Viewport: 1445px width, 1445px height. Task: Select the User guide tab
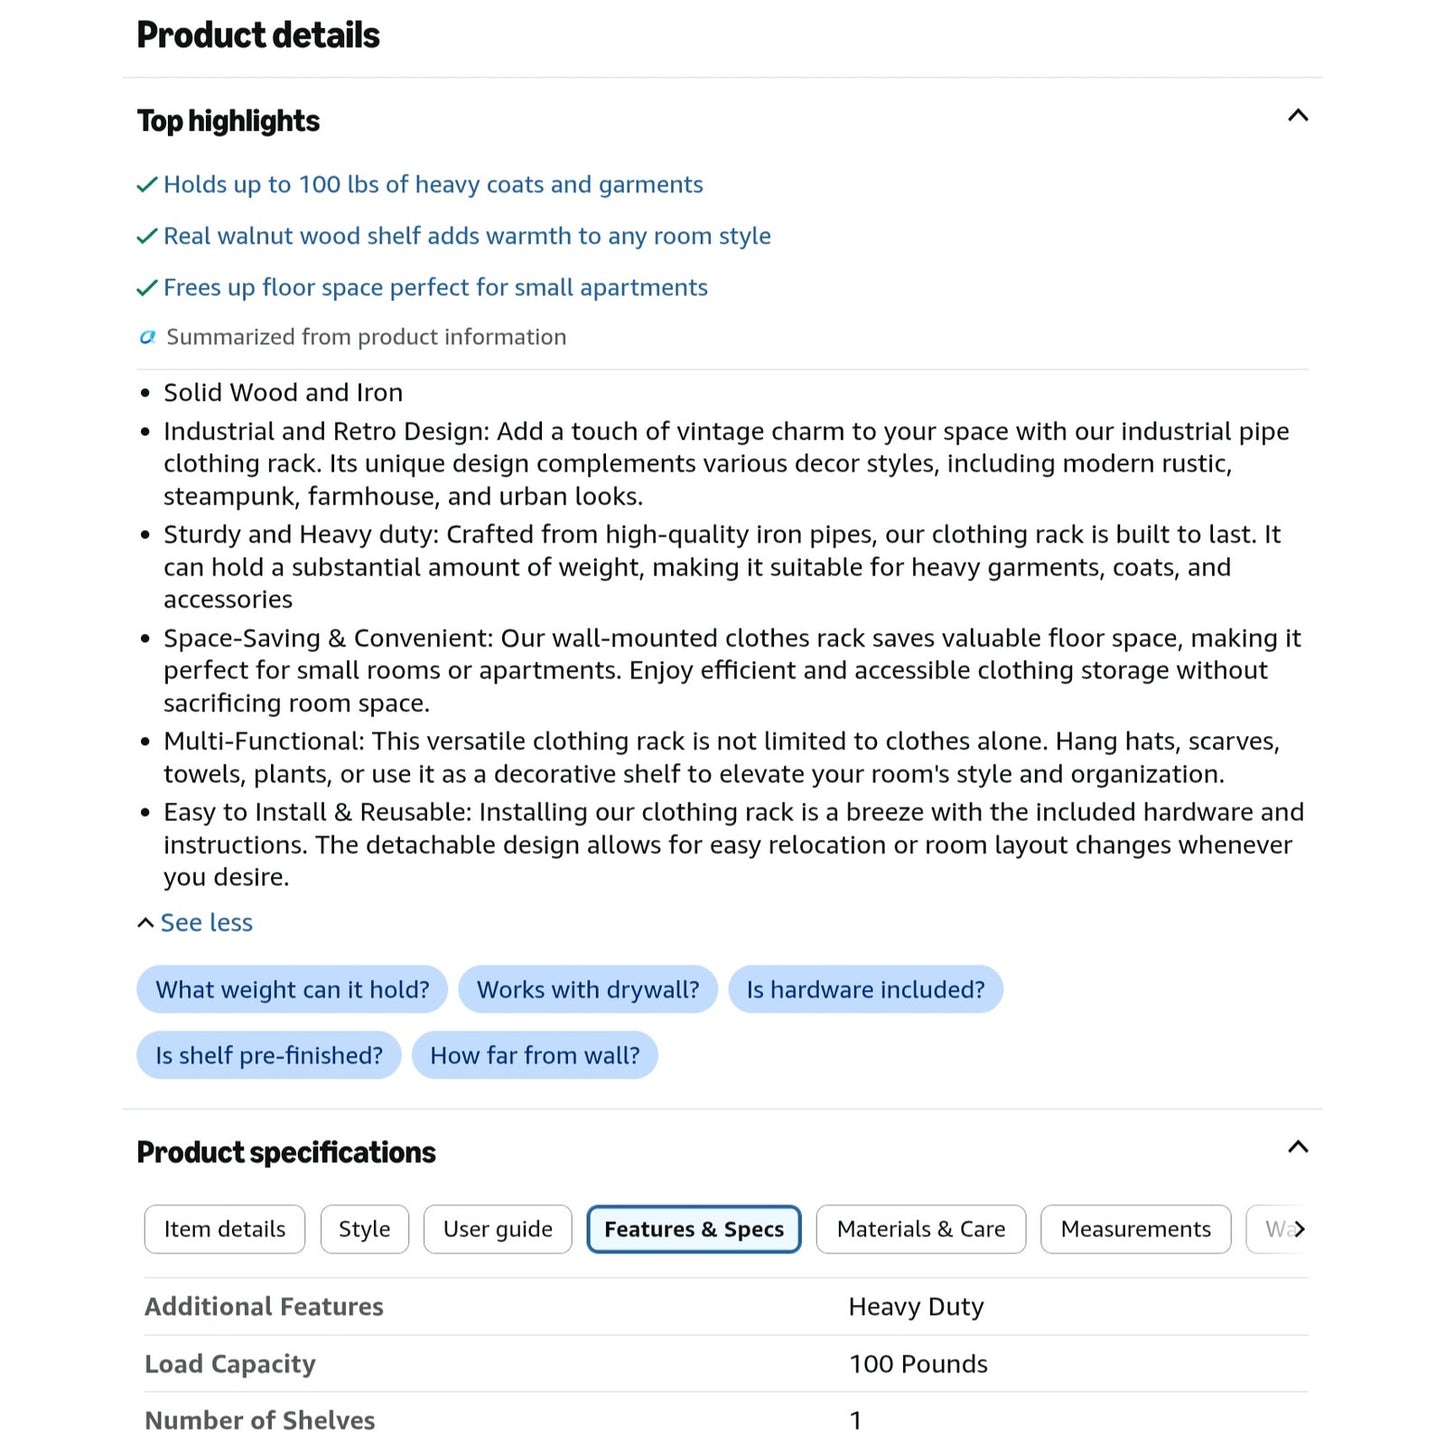497,1229
